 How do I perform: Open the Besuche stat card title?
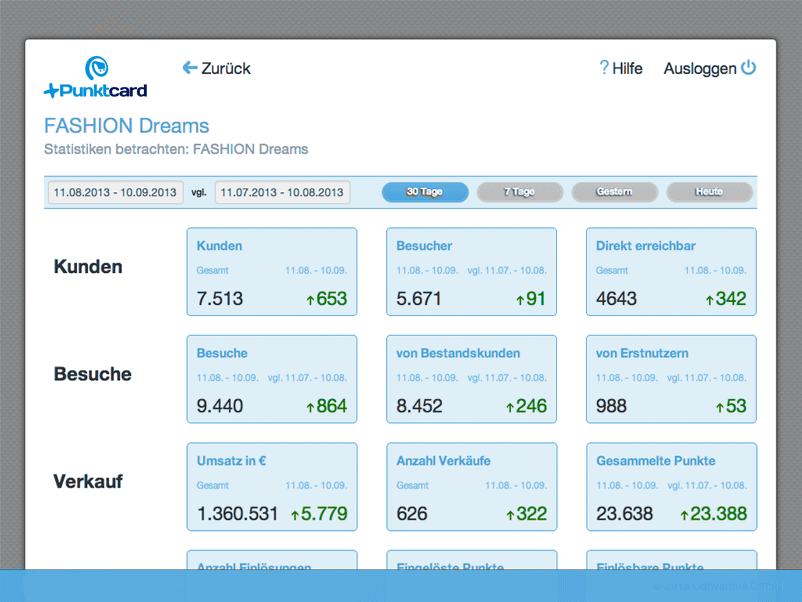pyautogui.click(x=222, y=353)
